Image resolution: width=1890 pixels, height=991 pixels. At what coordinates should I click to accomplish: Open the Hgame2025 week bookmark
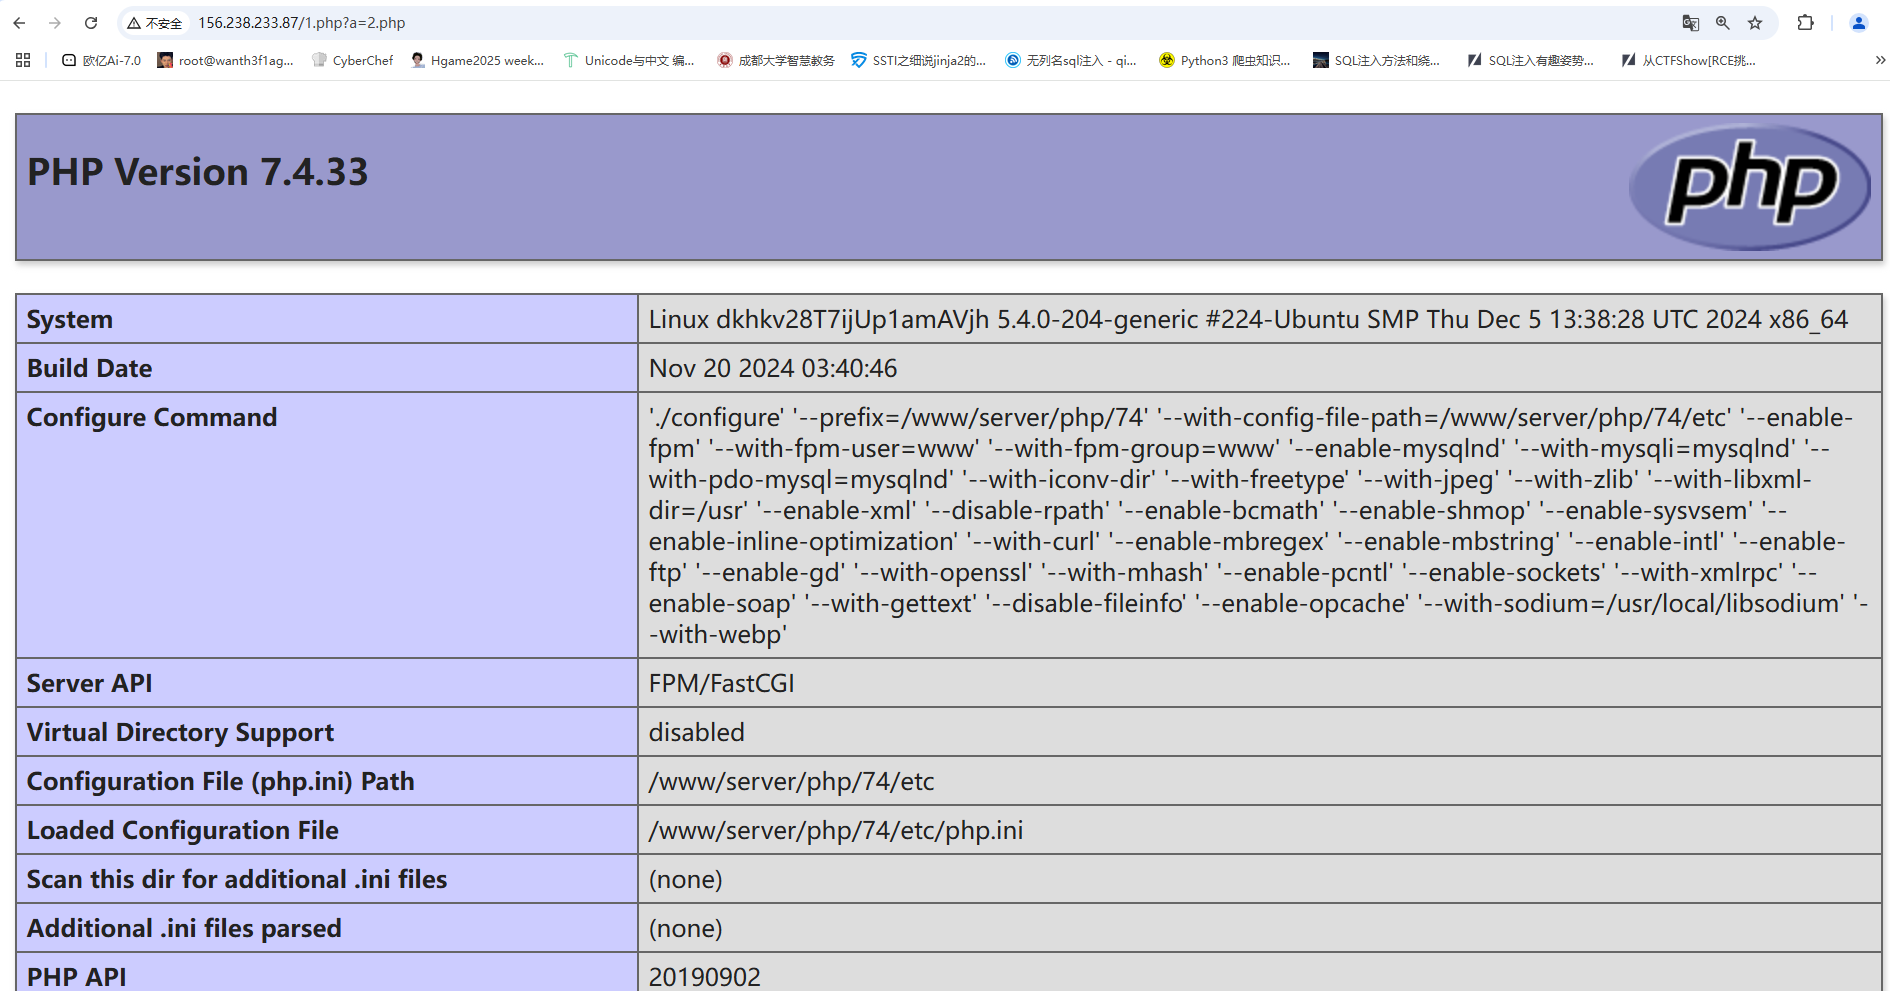click(x=477, y=60)
